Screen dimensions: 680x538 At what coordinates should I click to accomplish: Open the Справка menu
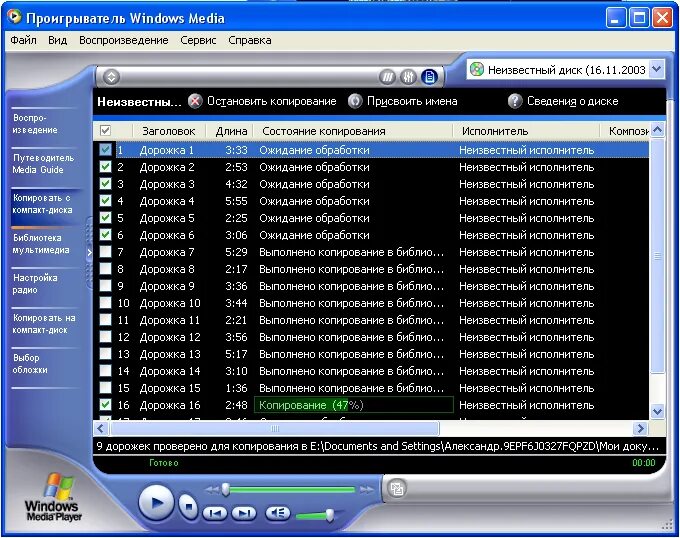[250, 40]
